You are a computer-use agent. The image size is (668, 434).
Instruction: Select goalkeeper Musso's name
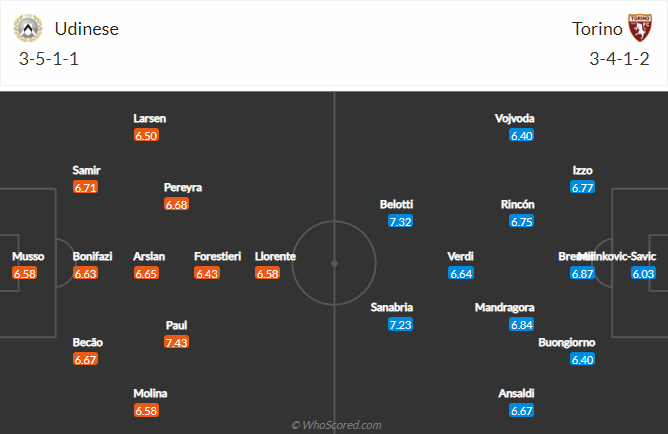pyautogui.click(x=27, y=256)
